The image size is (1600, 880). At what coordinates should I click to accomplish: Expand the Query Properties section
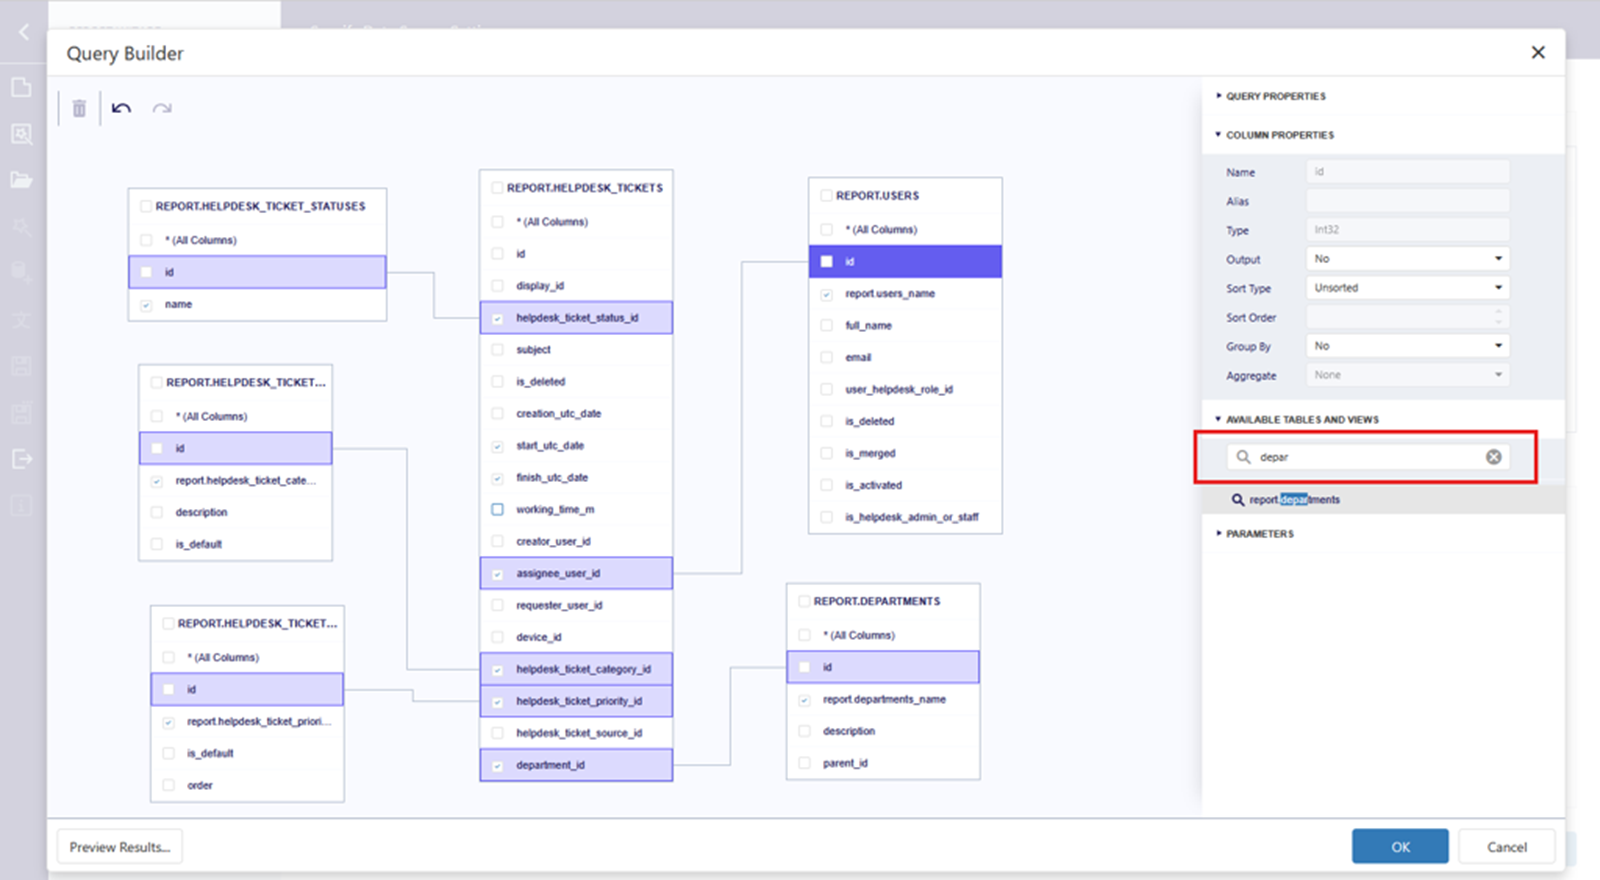pyautogui.click(x=1275, y=96)
